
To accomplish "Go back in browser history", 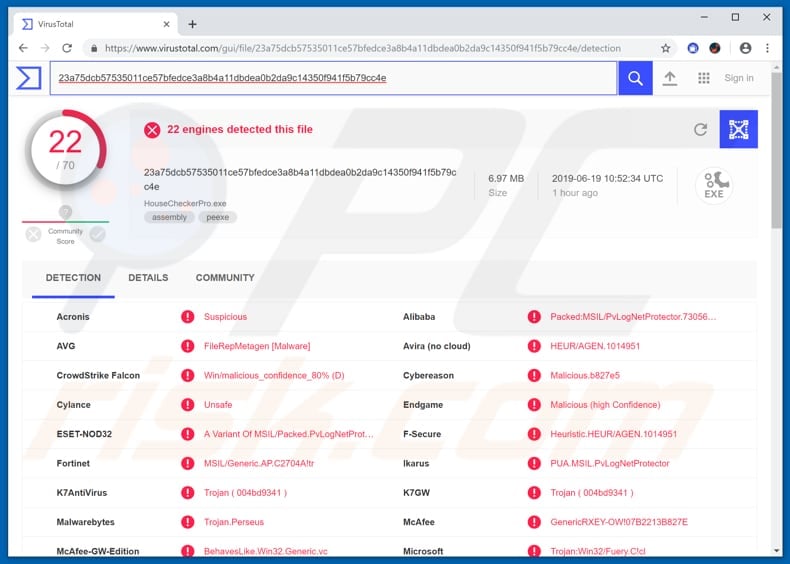I will [23, 48].
